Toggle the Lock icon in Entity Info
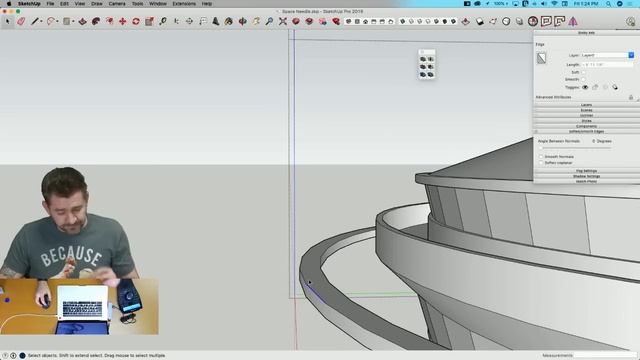Image resolution: width=640 pixels, height=360 pixels. (595, 87)
